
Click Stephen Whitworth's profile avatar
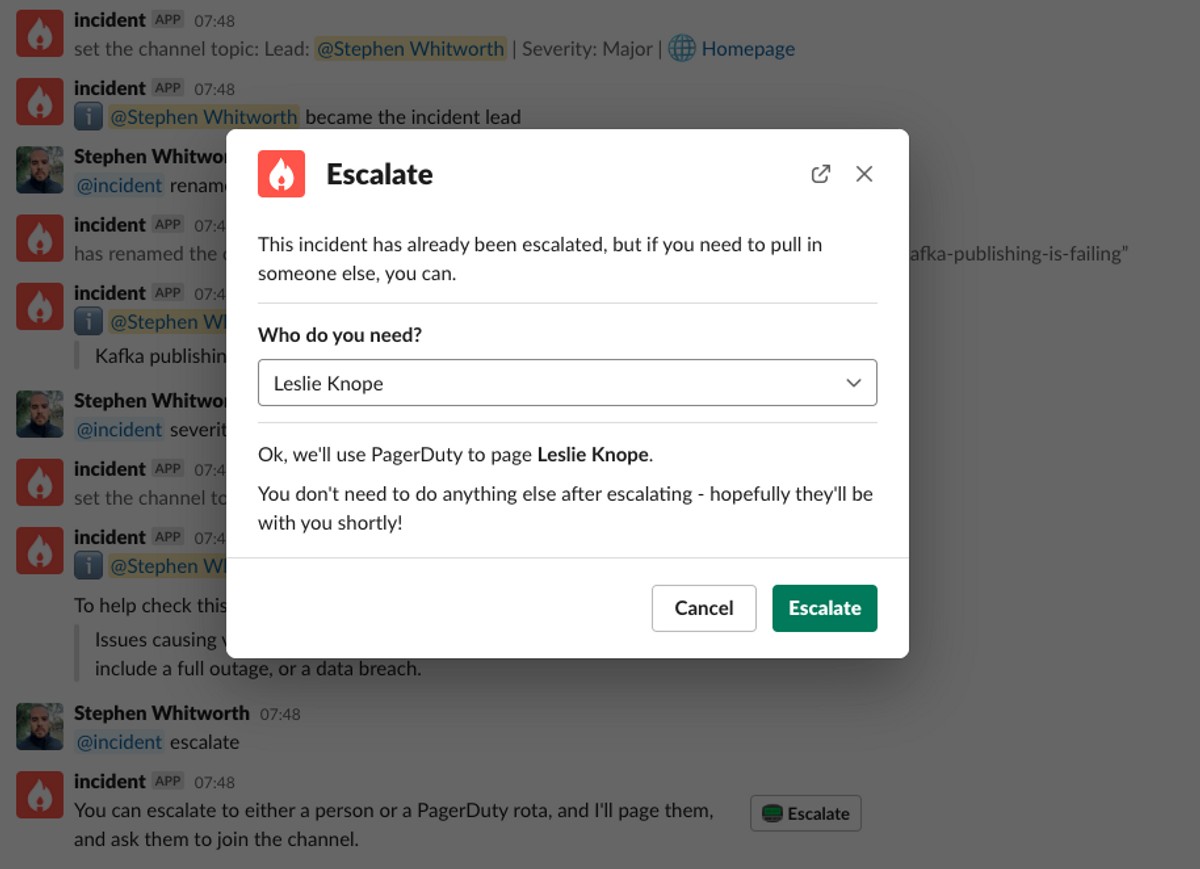point(38,726)
